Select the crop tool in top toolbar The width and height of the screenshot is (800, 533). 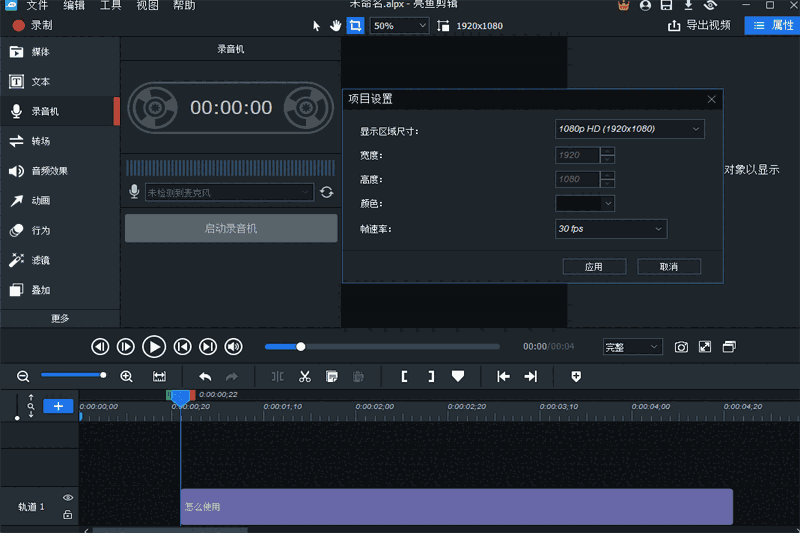click(x=355, y=25)
